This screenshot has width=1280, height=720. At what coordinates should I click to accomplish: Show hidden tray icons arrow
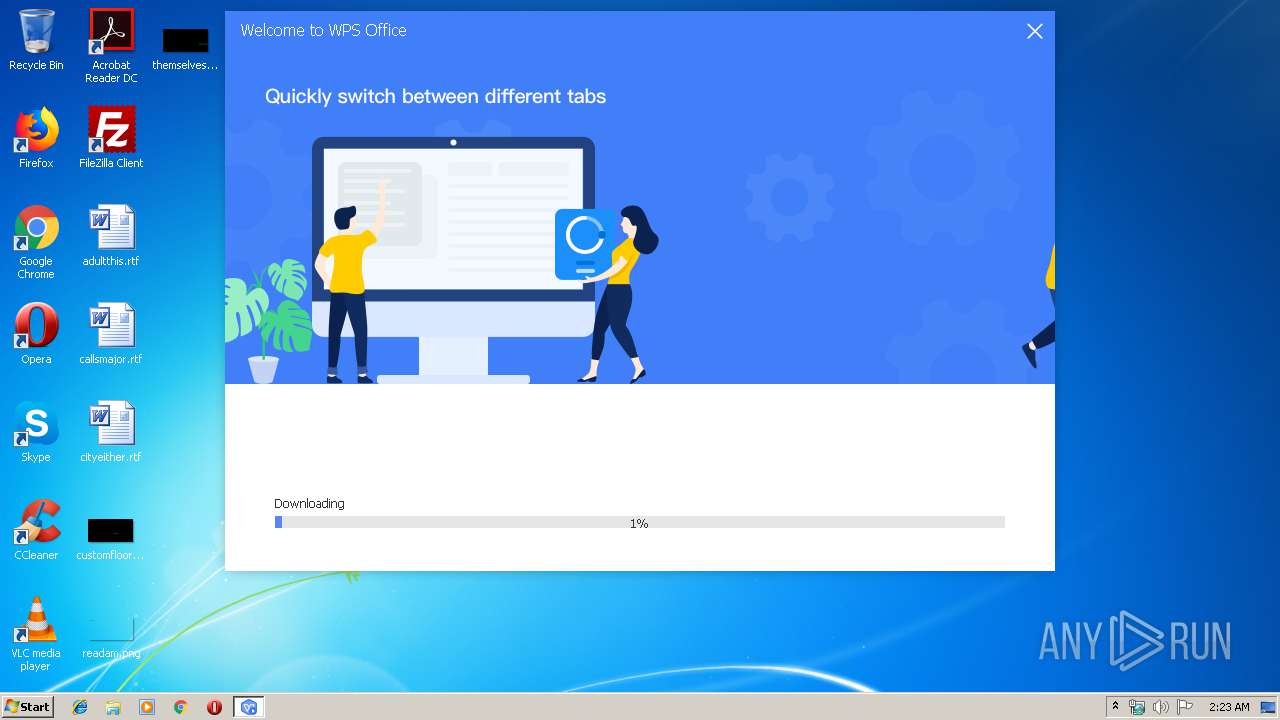1115,707
